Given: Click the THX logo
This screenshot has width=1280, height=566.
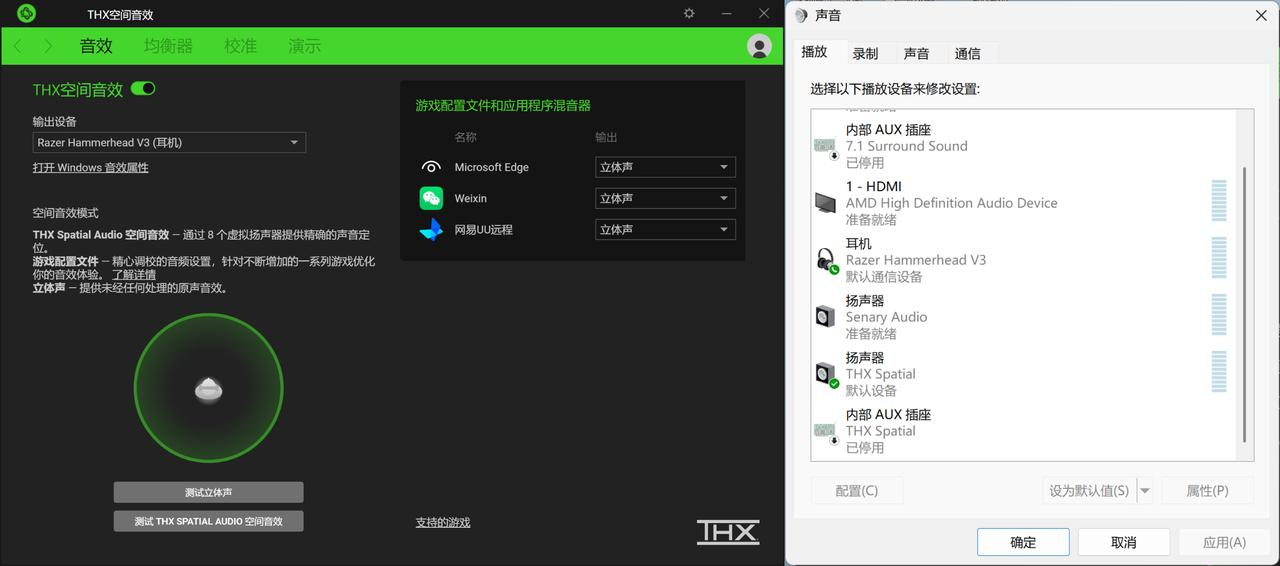Looking at the screenshot, I should coord(728,532).
